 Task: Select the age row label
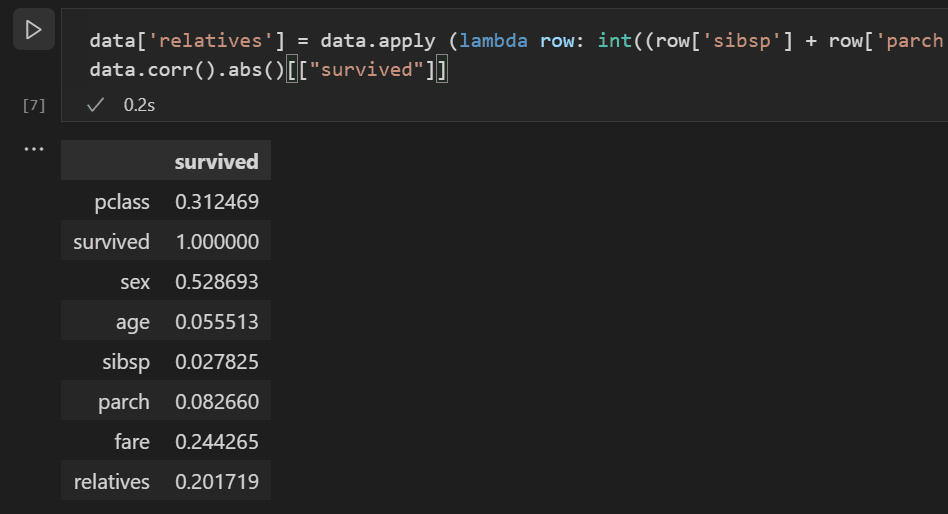pyautogui.click(x=132, y=322)
